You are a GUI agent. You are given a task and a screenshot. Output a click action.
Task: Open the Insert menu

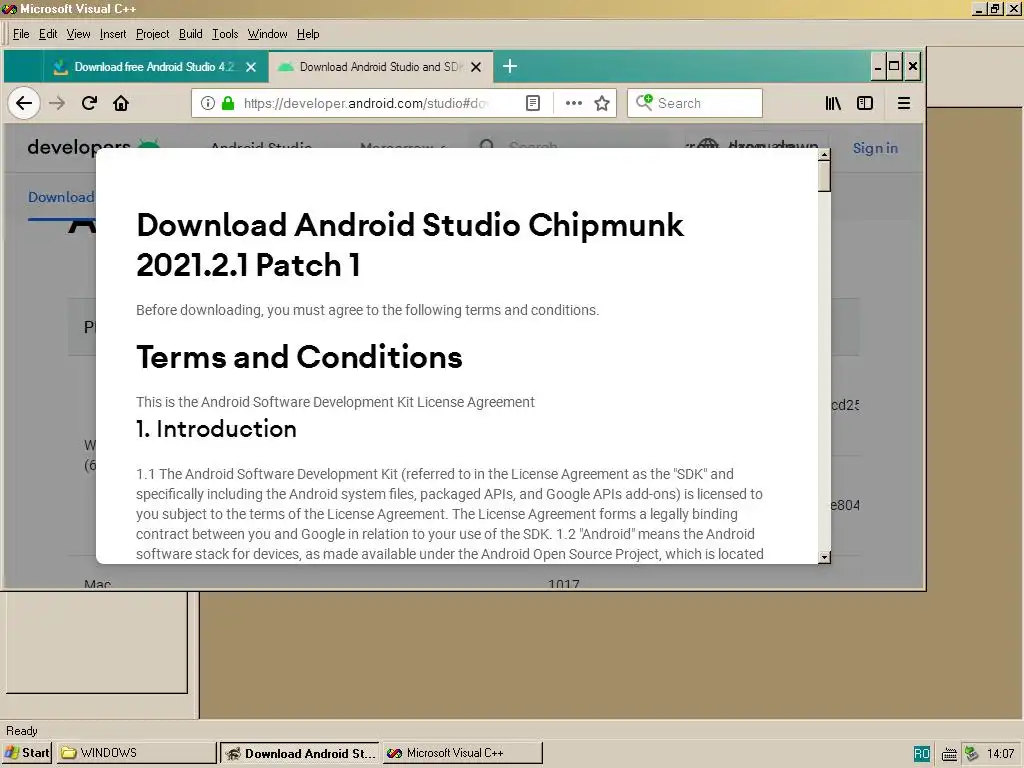(113, 34)
